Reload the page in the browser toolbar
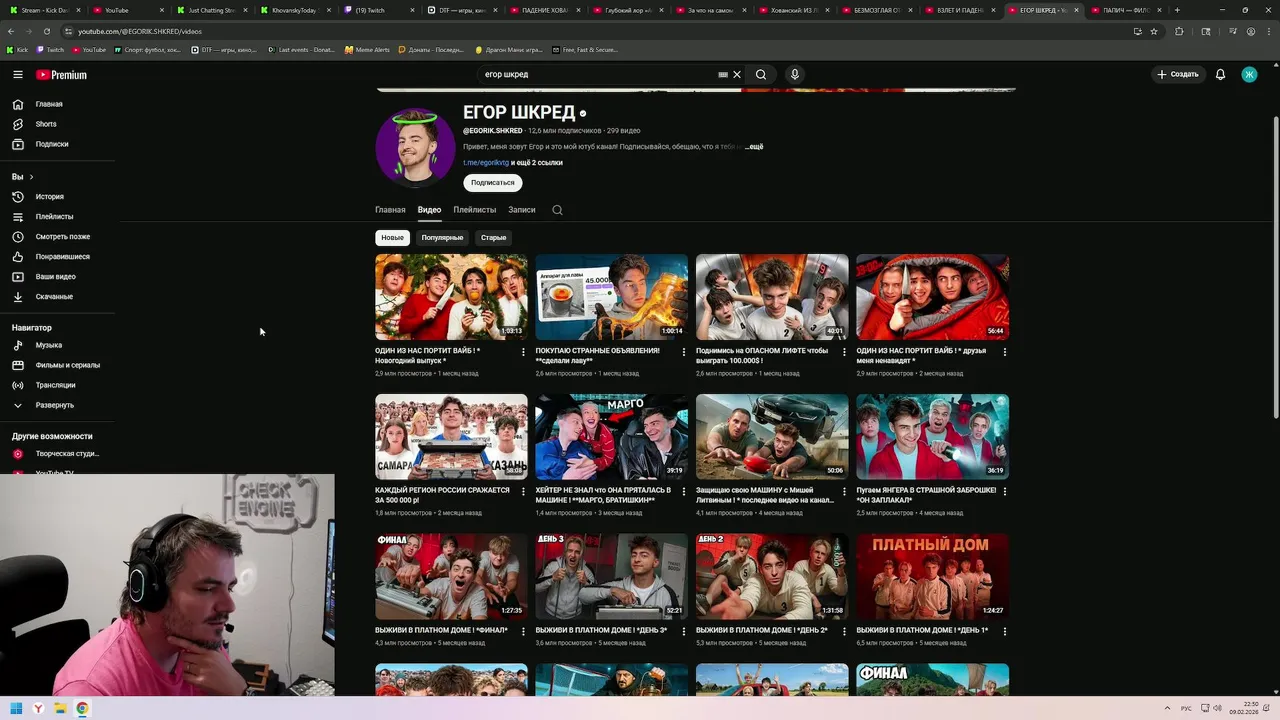This screenshot has height=720, width=1280. tap(46, 31)
